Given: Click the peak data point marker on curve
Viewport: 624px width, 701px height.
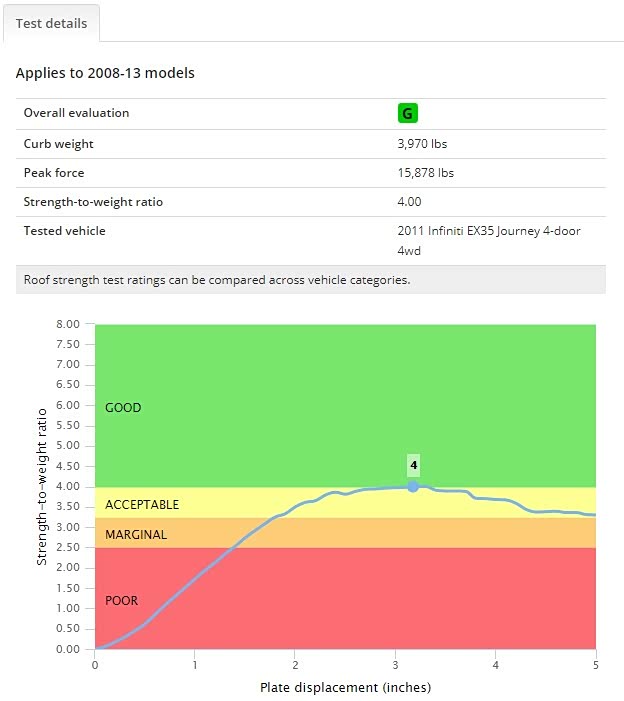Looking at the screenshot, I should click(x=413, y=486).
